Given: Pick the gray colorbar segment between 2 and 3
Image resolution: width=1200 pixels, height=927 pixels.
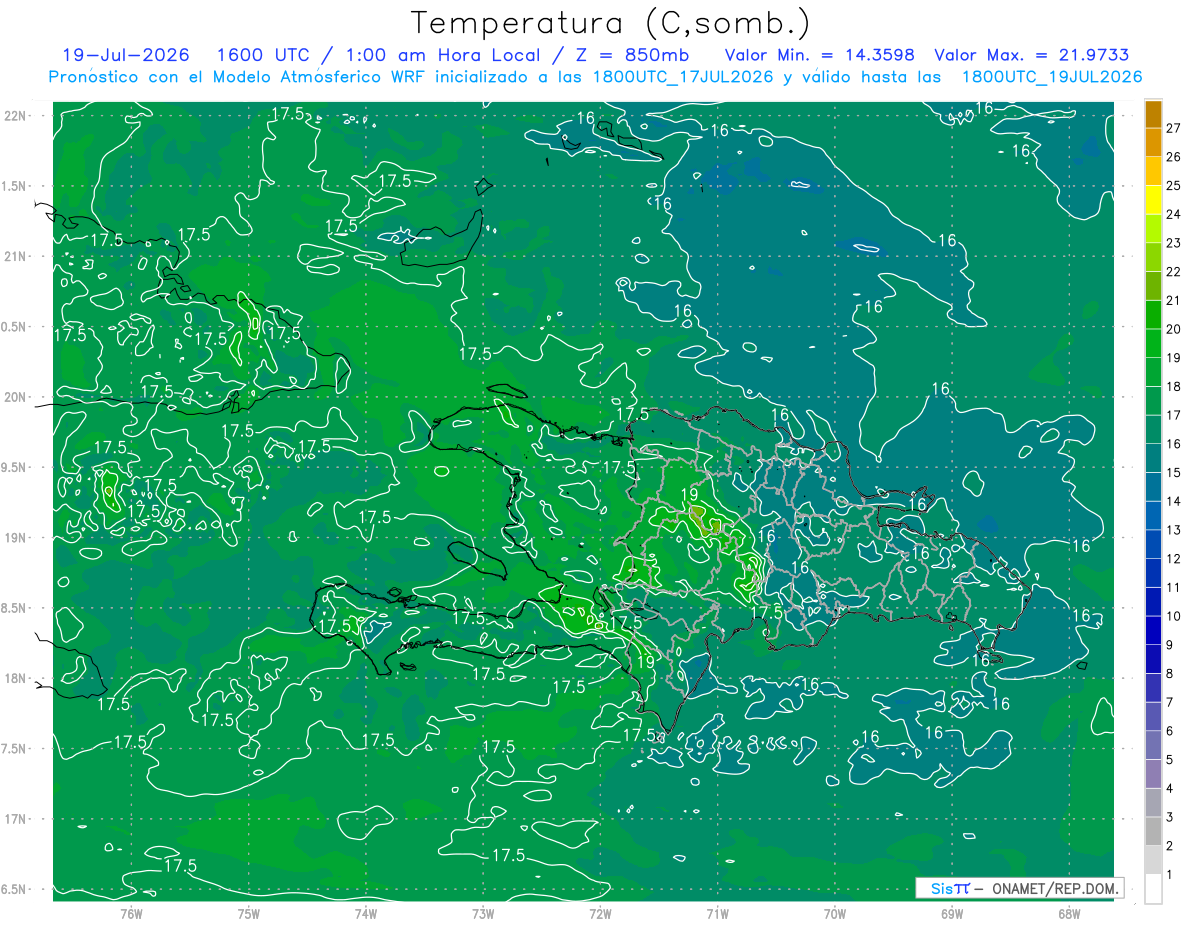Looking at the screenshot, I should (x=1153, y=832).
